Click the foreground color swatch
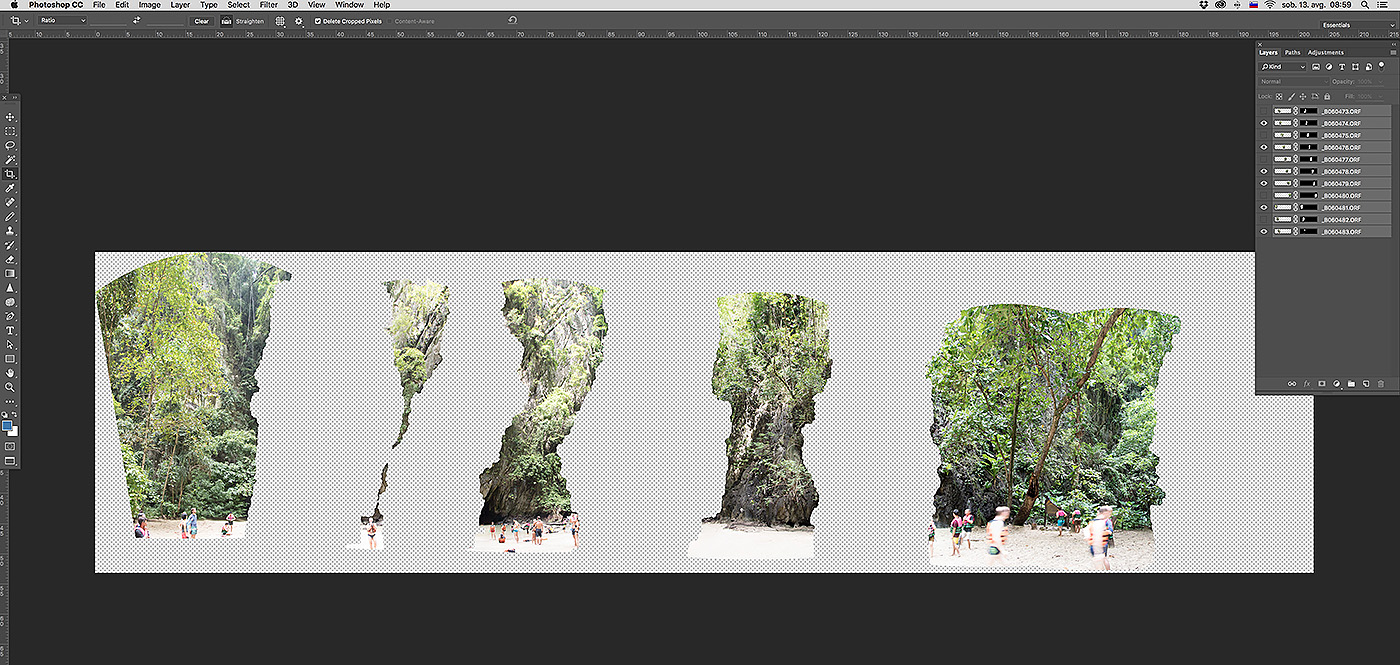 pos(8,425)
